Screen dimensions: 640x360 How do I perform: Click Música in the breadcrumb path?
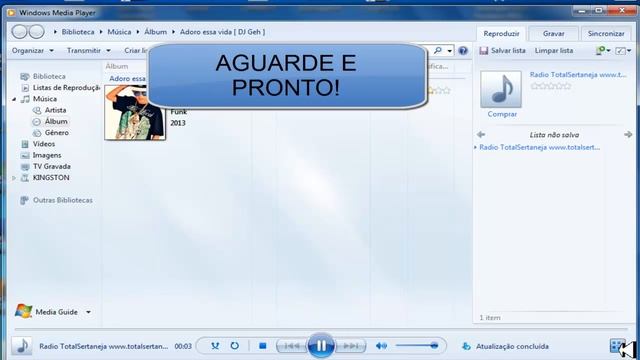[x=119, y=32]
